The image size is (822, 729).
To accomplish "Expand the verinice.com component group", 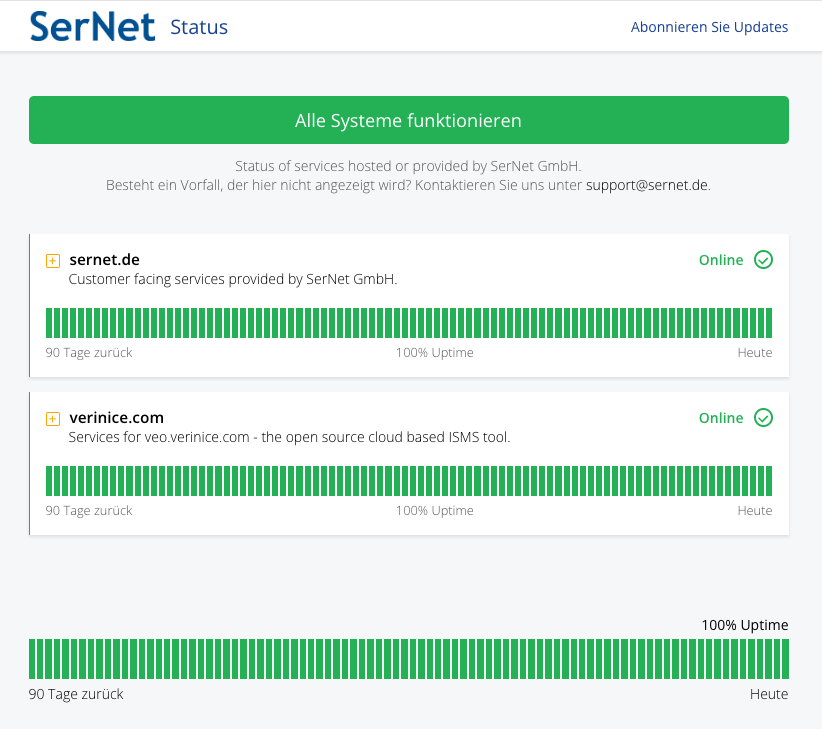I will click(x=53, y=419).
